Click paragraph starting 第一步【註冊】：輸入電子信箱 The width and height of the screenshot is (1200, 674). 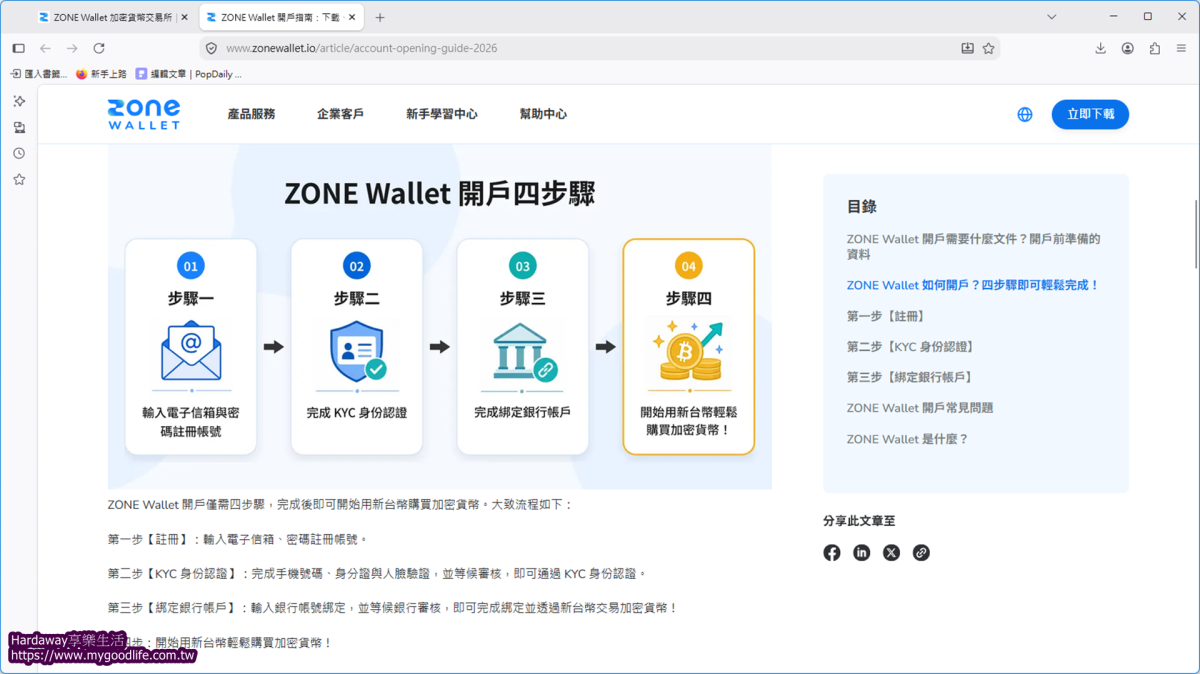[x=238, y=539]
